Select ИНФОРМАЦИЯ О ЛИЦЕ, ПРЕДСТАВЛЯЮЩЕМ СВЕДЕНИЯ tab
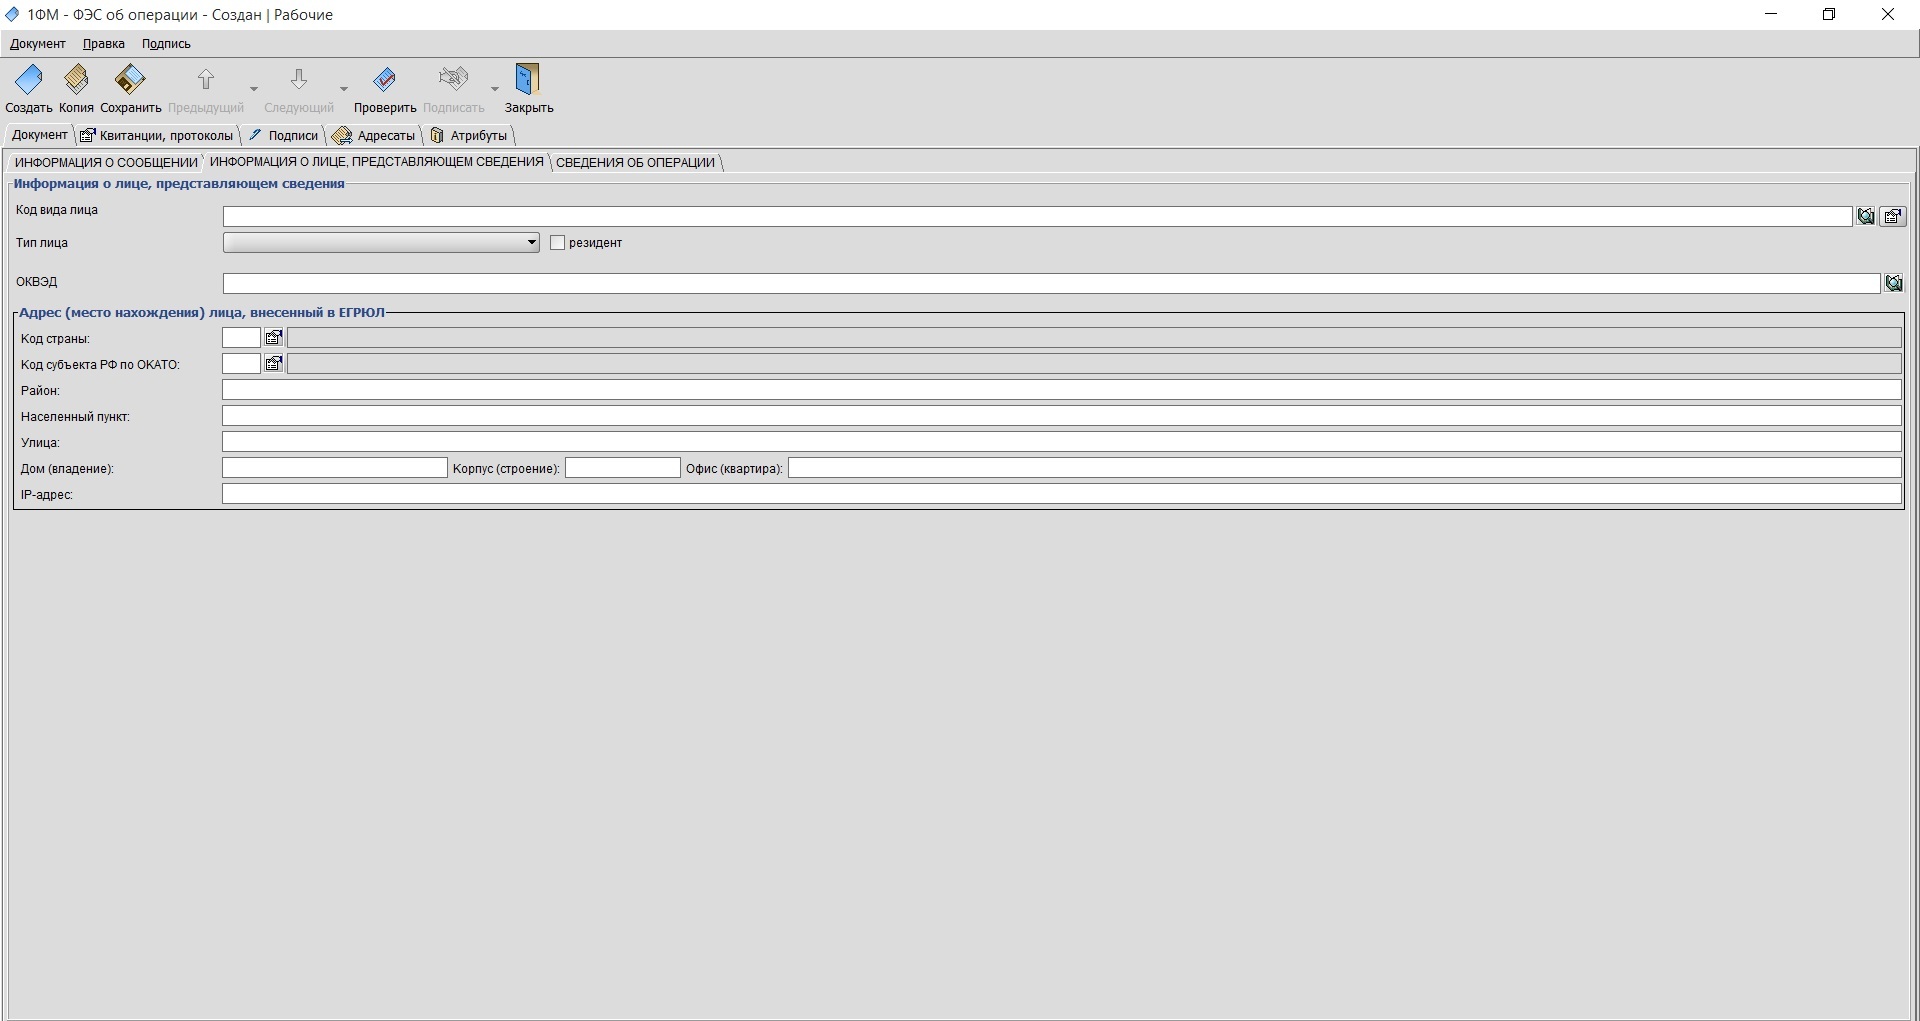The width and height of the screenshot is (1920, 1021). click(377, 162)
